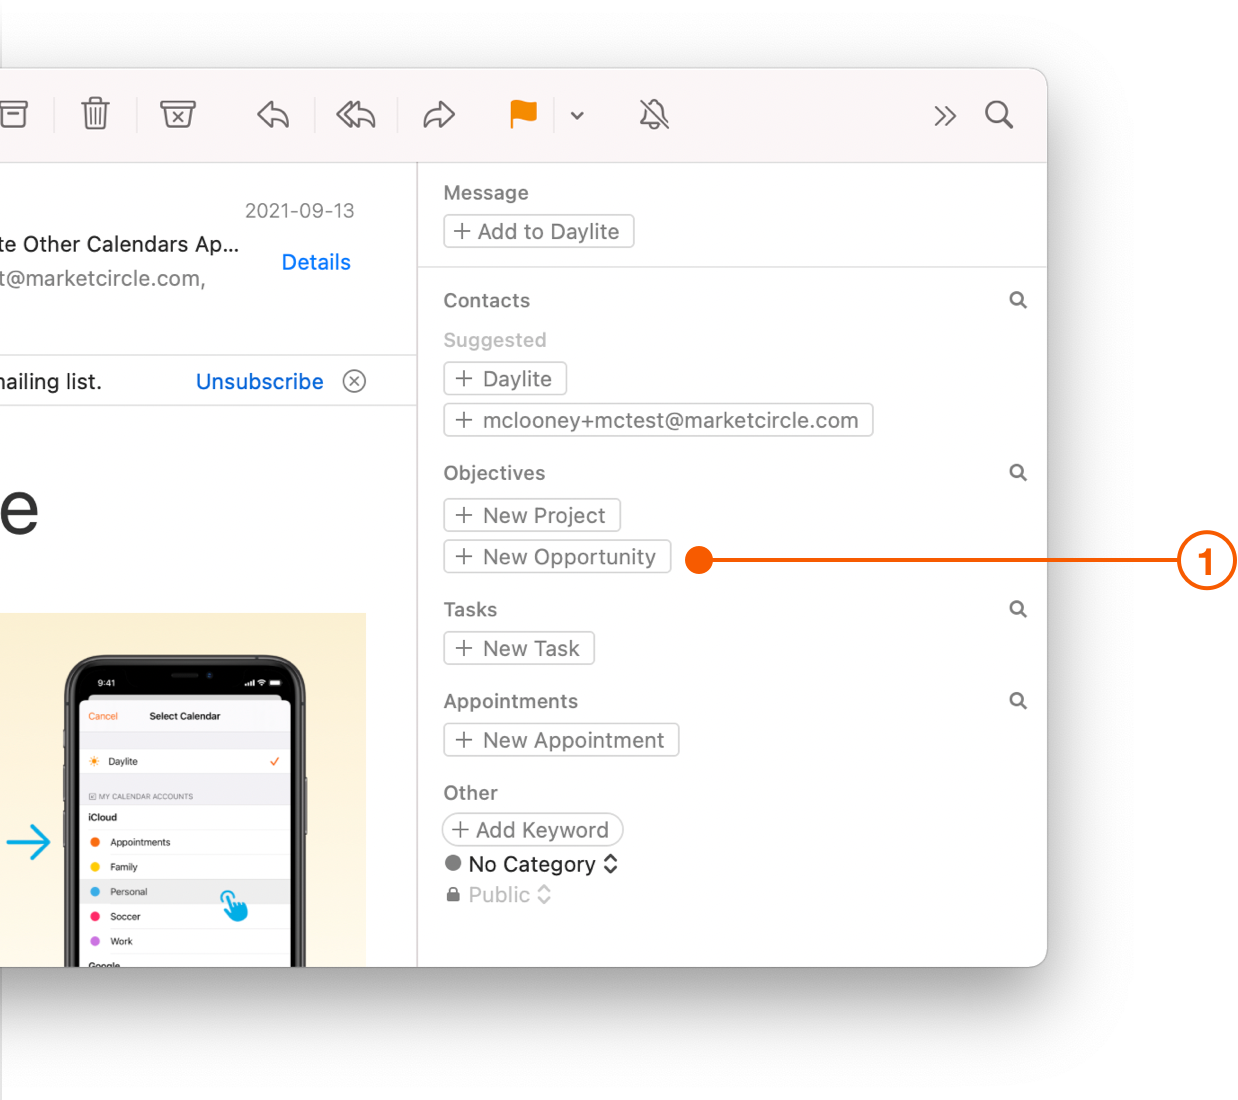This screenshot has width=1238, height=1100.
Task: Click the gray No Category color dot
Action: 453,863
